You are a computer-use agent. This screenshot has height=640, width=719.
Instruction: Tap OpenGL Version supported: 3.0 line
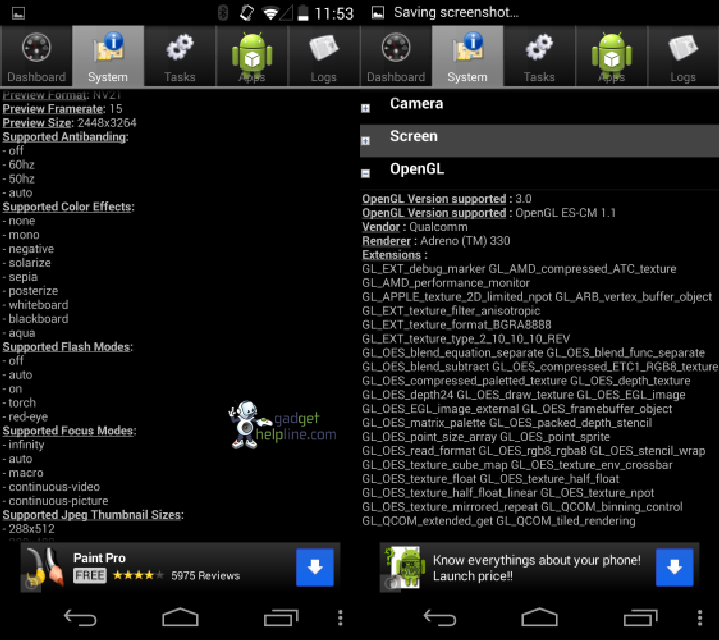point(447,199)
